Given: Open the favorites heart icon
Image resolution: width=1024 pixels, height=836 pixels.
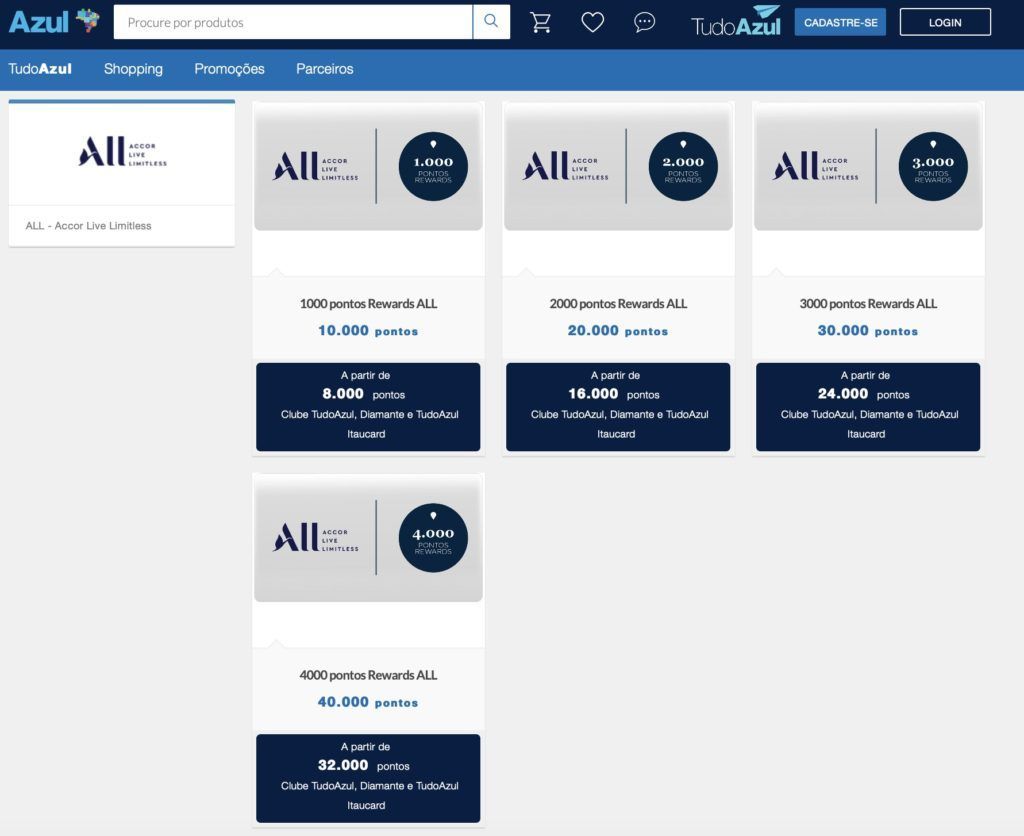Looking at the screenshot, I should tap(592, 22).
